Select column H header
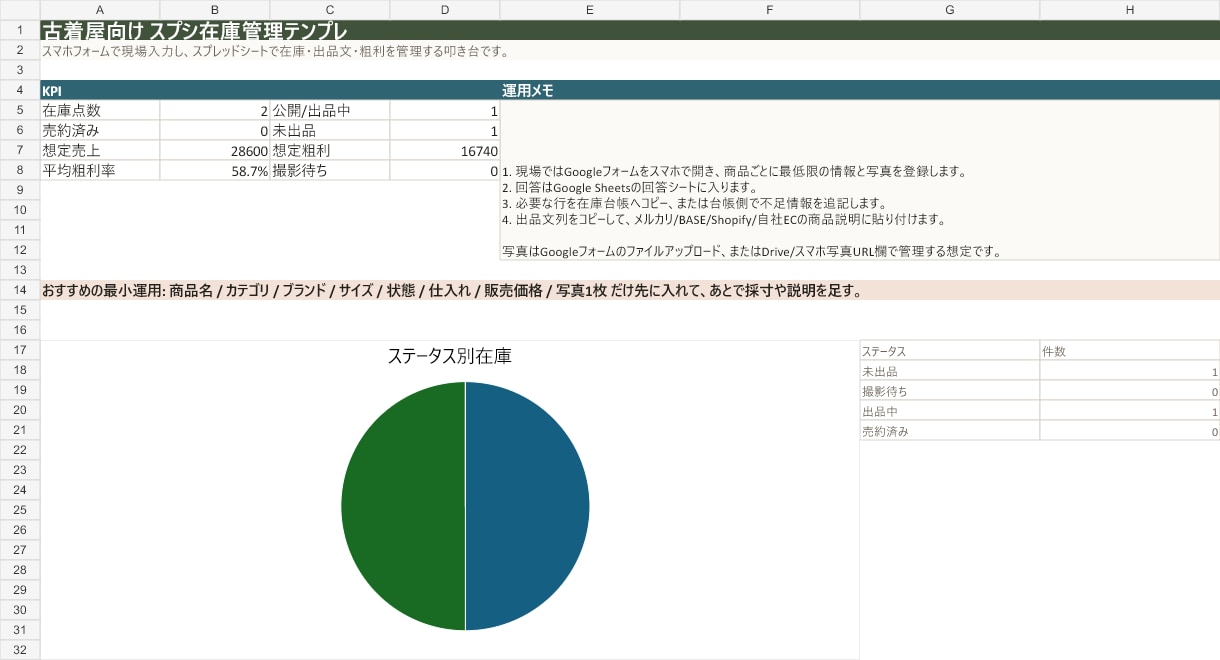1220x660 pixels. tap(1130, 10)
